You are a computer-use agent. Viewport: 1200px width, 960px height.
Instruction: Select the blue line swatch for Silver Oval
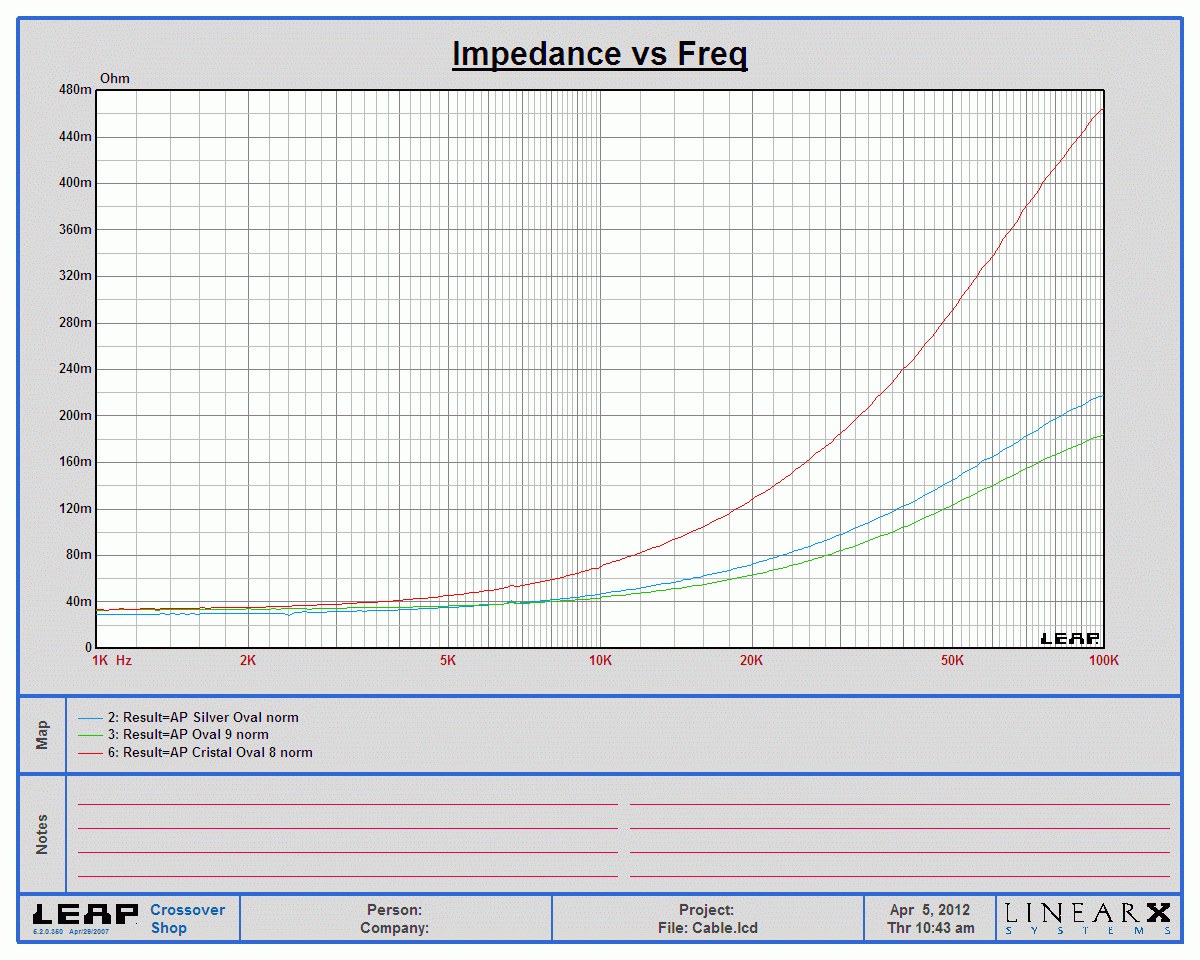(x=90, y=718)
